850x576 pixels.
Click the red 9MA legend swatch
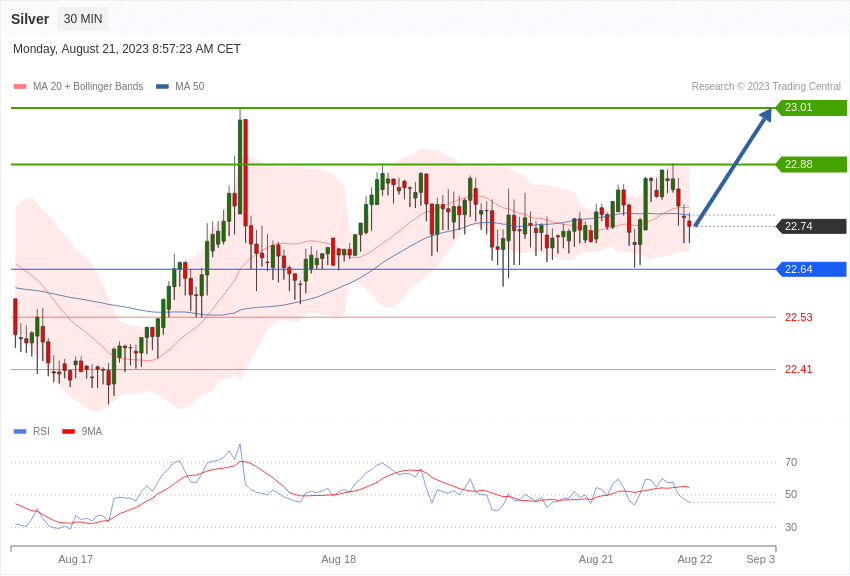click(68, 431)
